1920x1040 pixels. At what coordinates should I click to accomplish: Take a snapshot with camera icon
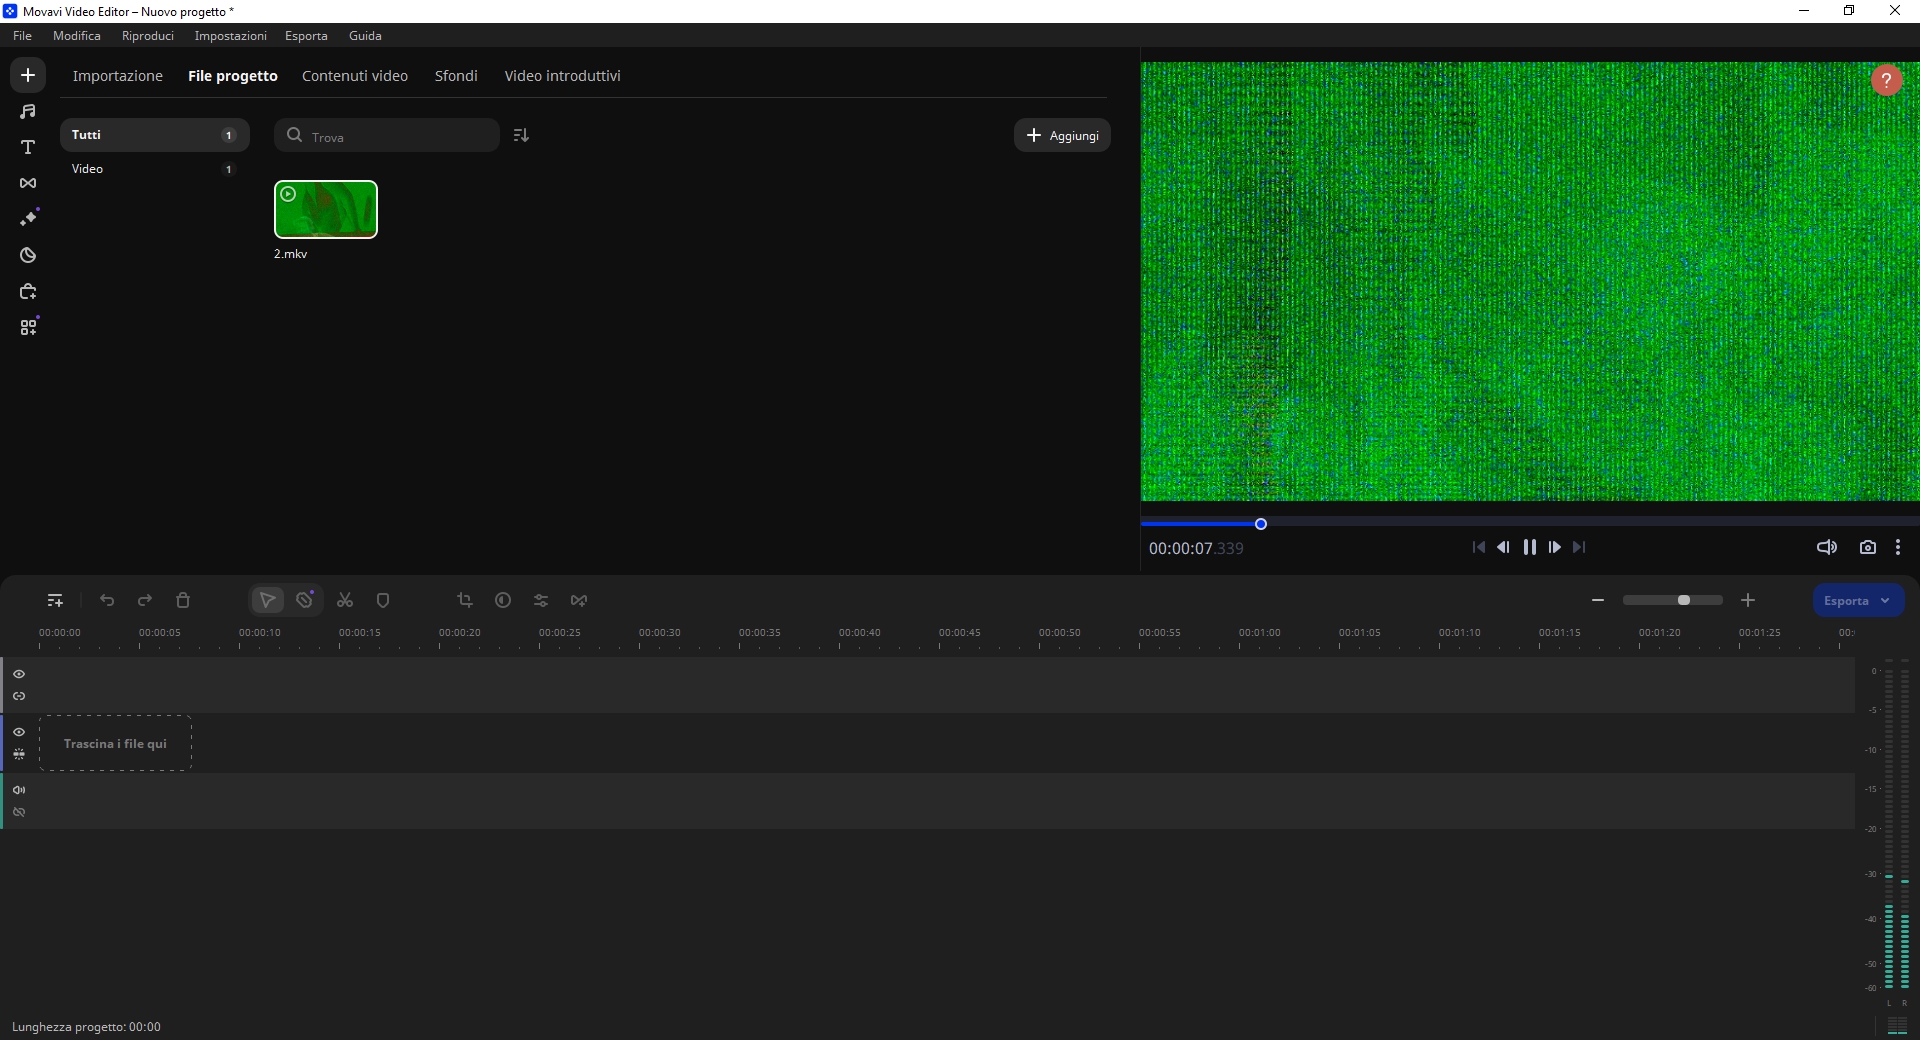tap(1868, 547)
